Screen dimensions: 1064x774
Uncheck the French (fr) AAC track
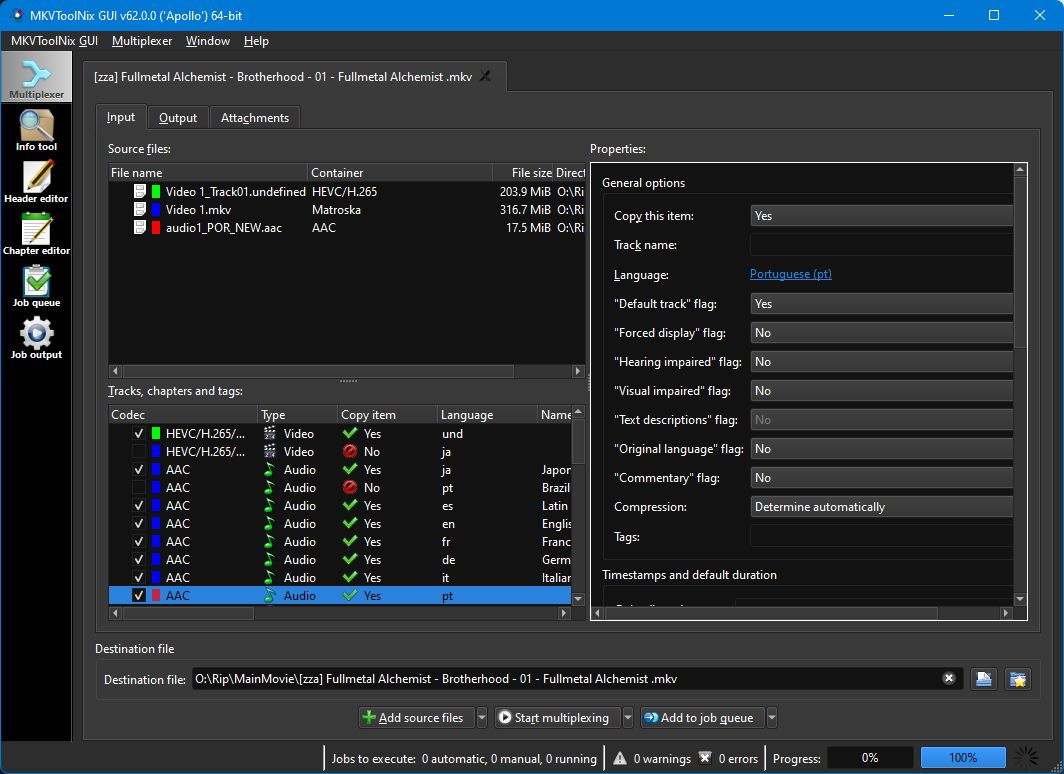(x=139, y=541)
